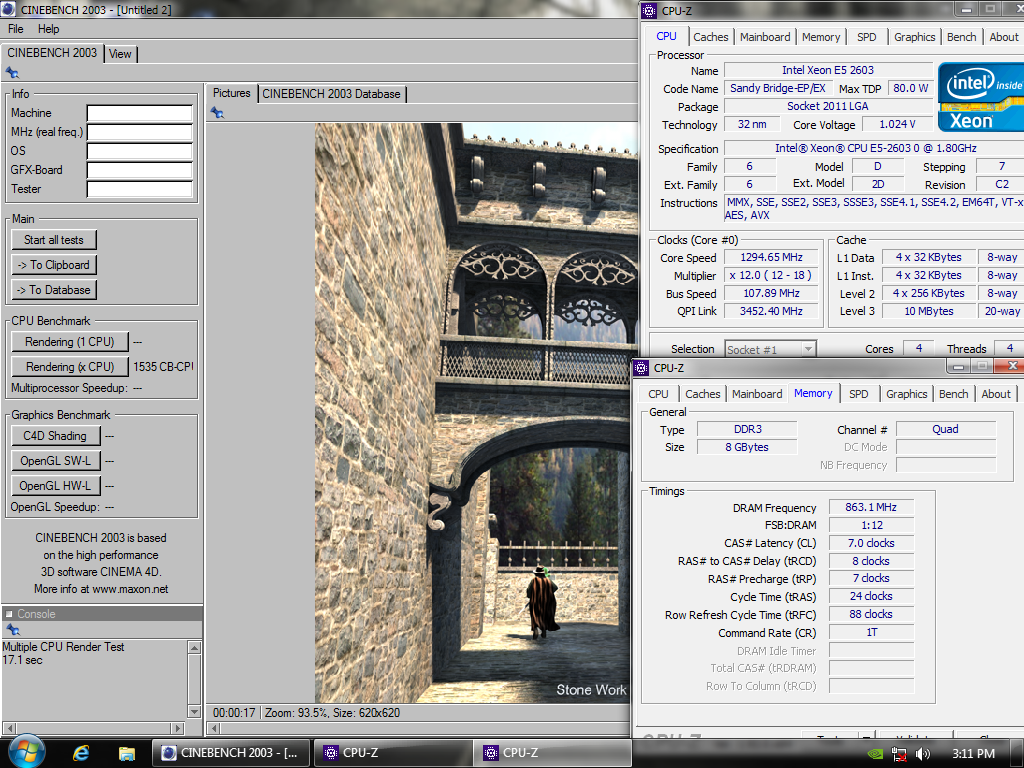This screenshot has height=768, width=1024.
Task: Open the volume speaker tray icon
Action: (923, 754)
